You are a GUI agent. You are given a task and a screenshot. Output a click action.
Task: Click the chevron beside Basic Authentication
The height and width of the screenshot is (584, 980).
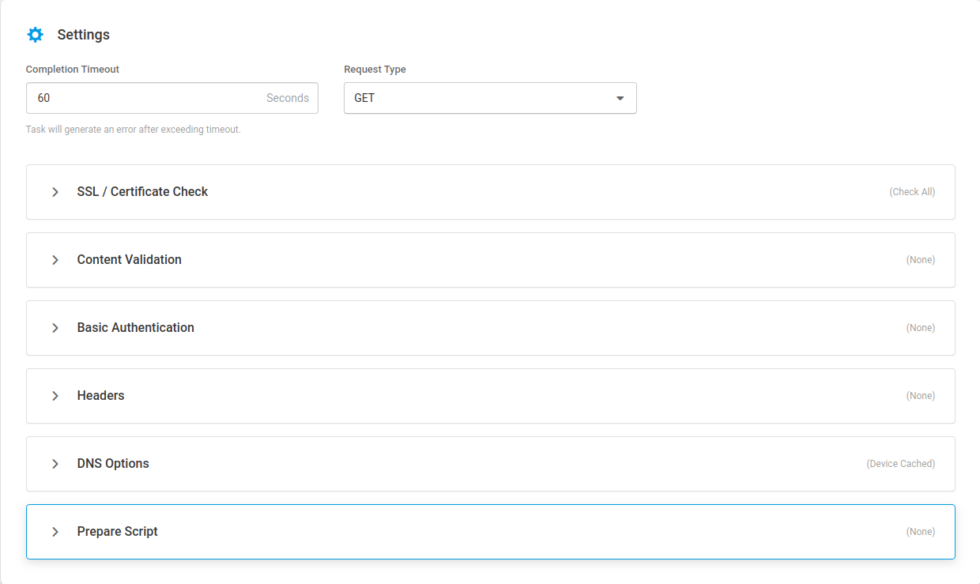[55, 327]
